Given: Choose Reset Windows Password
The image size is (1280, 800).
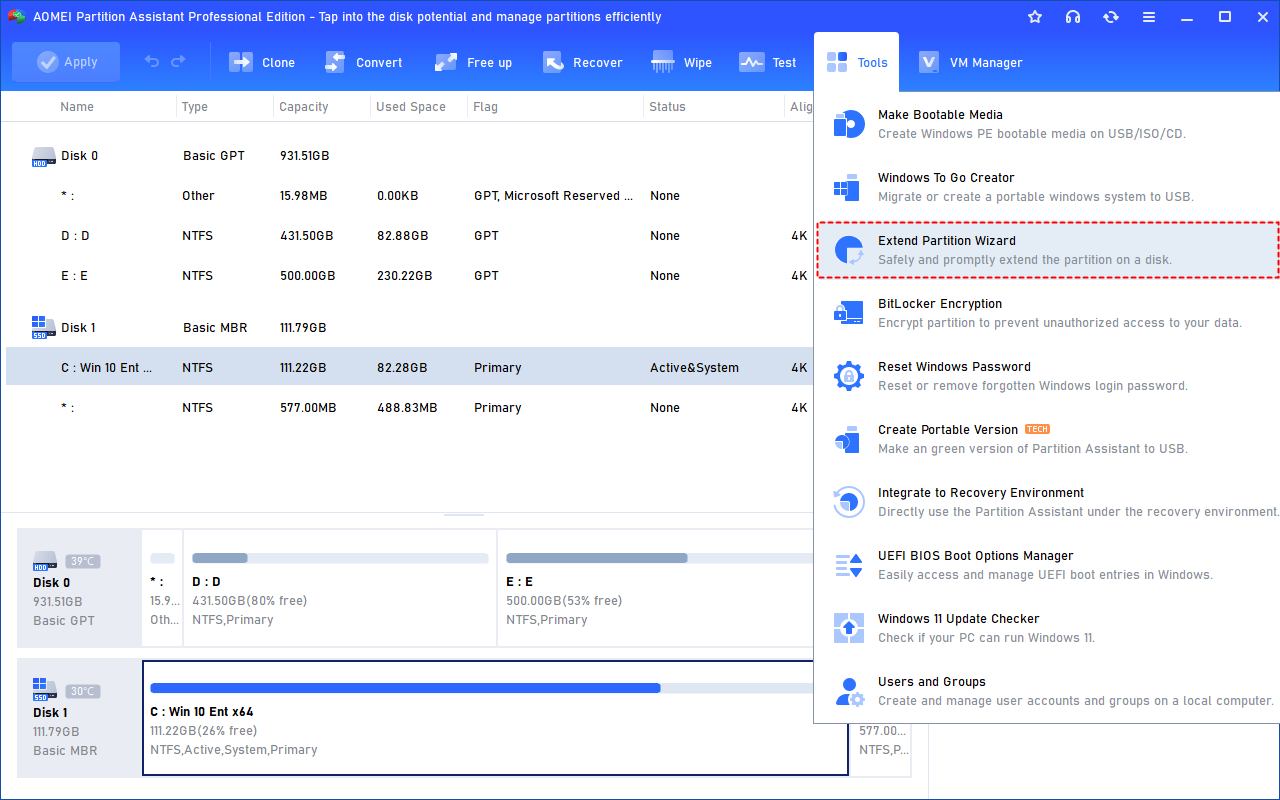Looking at the screenshot, I should [1047, 376].
